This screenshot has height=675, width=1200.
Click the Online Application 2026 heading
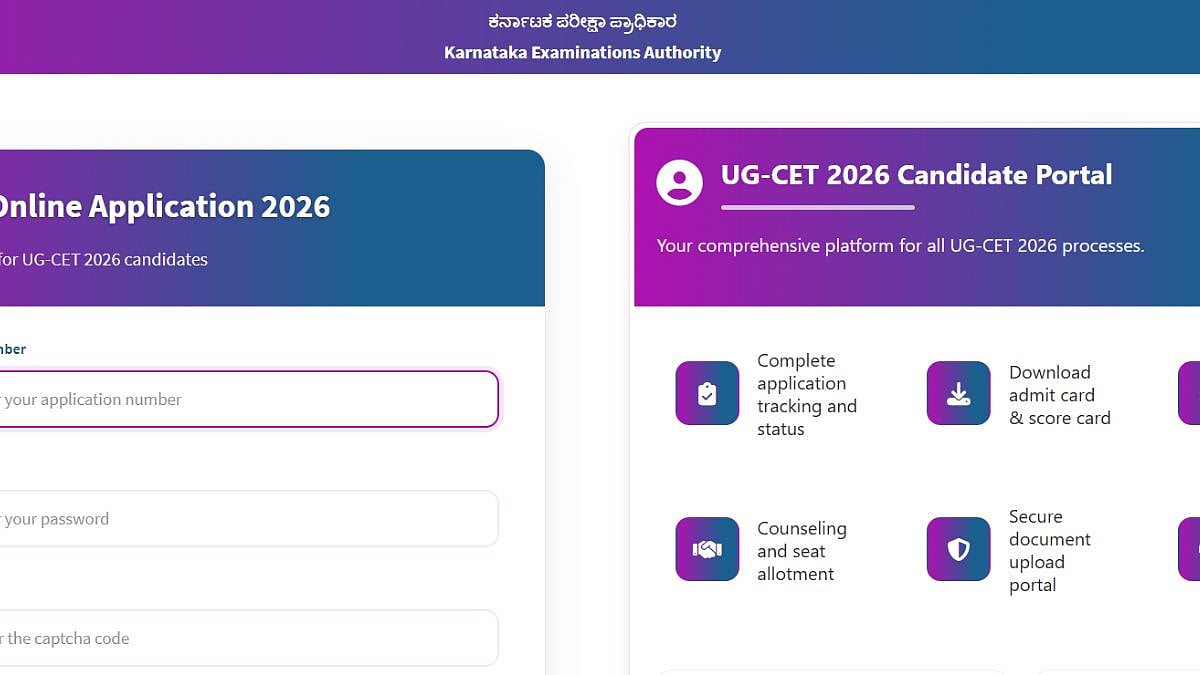click(x=165, y=206)
